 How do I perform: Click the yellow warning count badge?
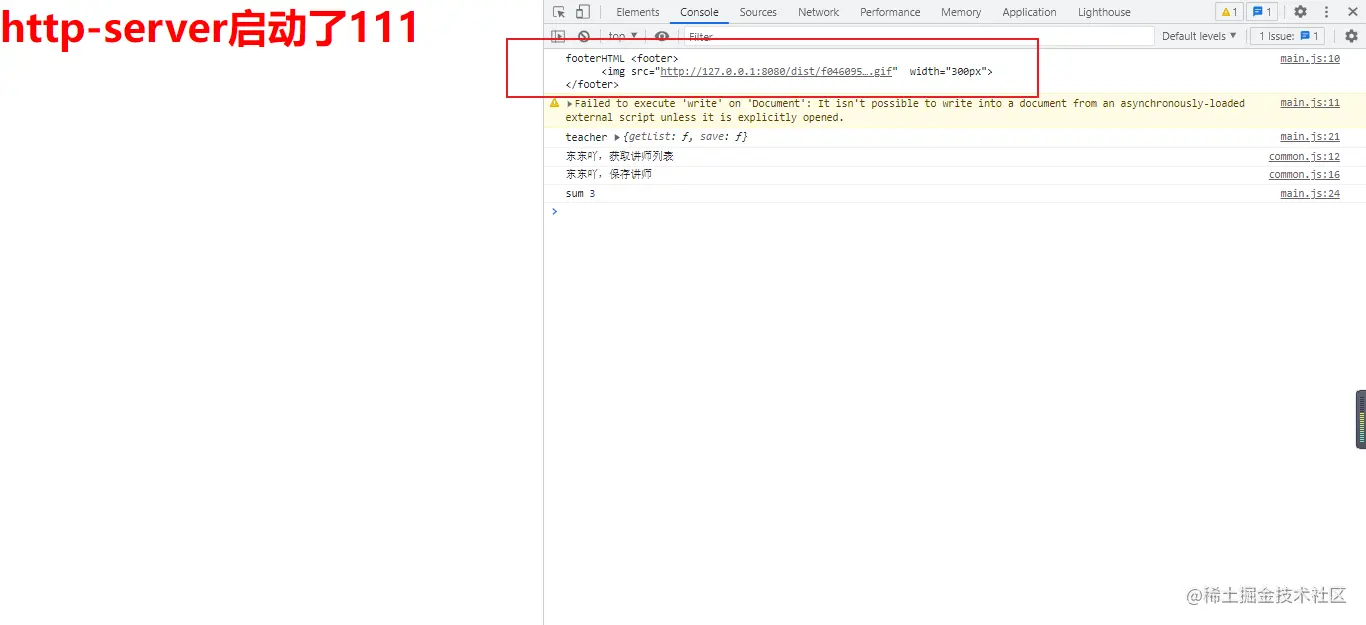pyautogui.click(x=1229, y=12)
